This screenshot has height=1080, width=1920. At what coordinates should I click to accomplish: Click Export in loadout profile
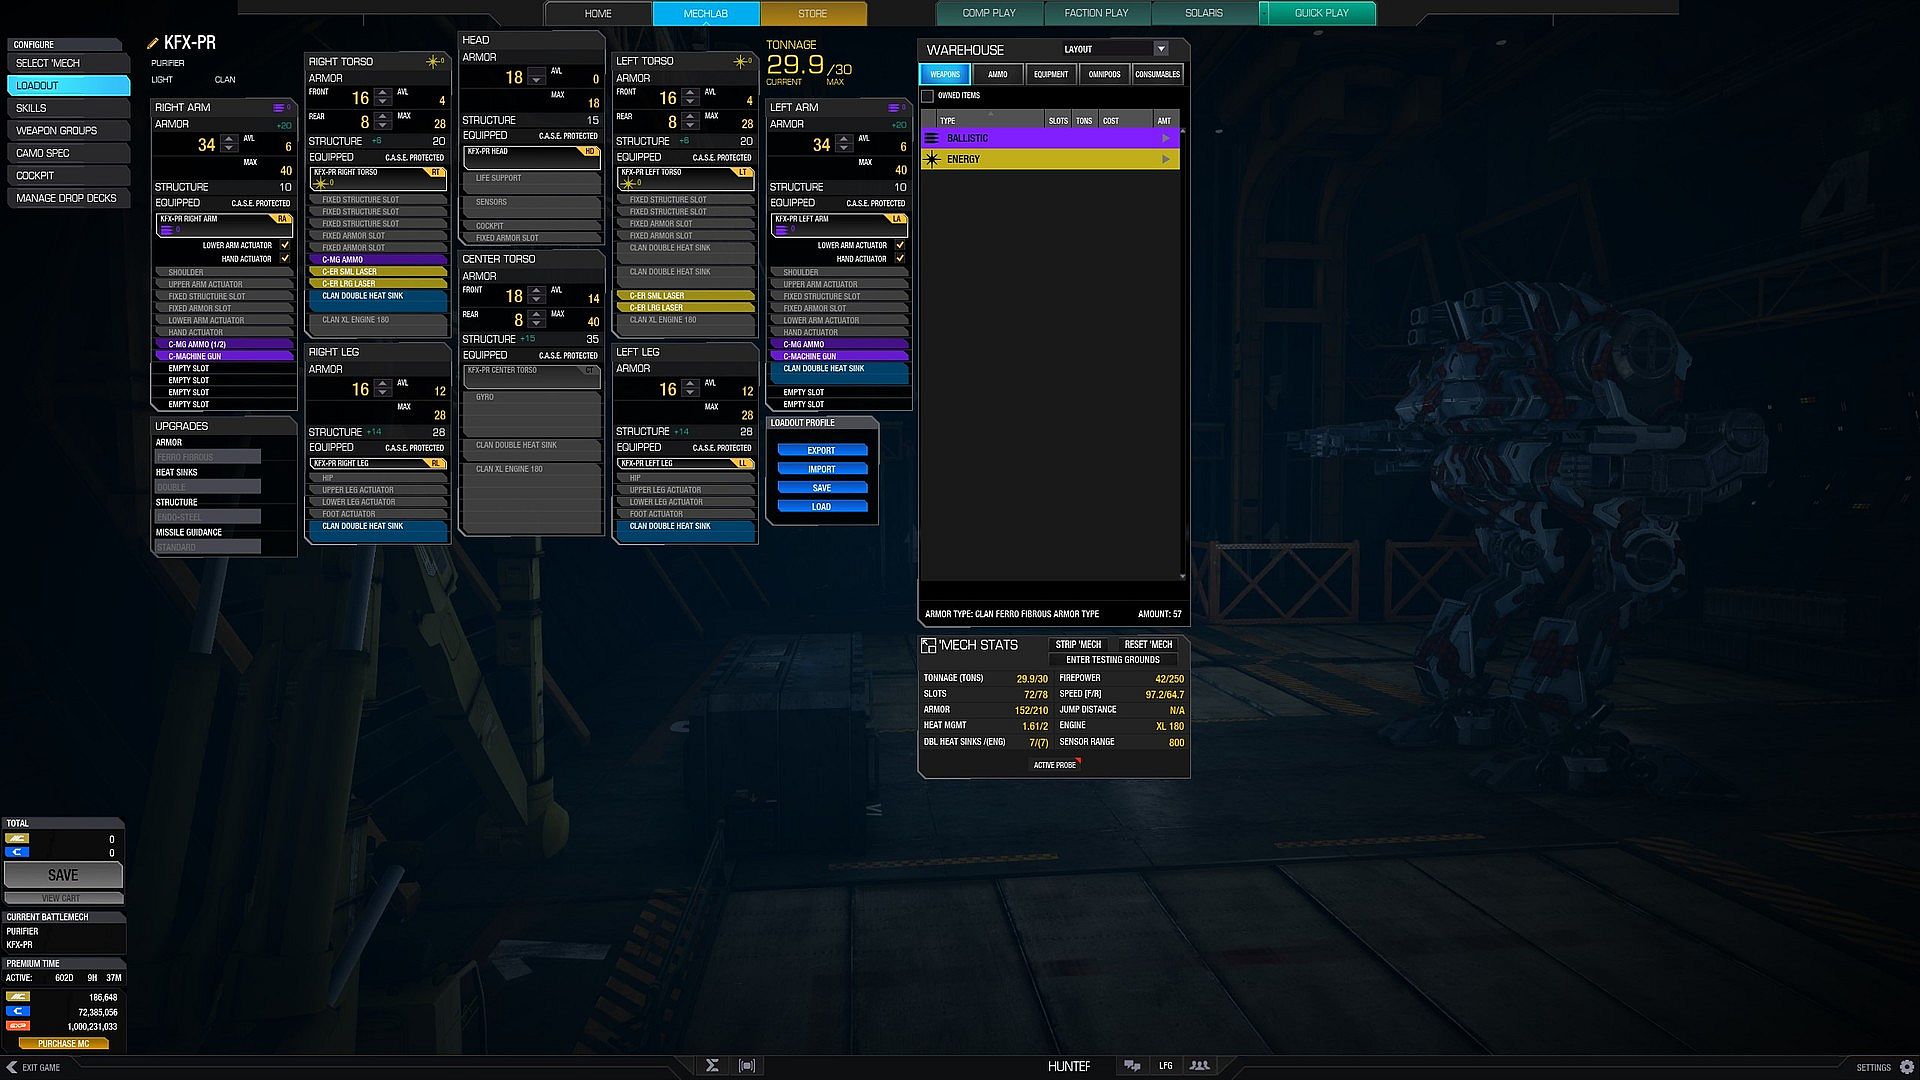click(821, 451)
